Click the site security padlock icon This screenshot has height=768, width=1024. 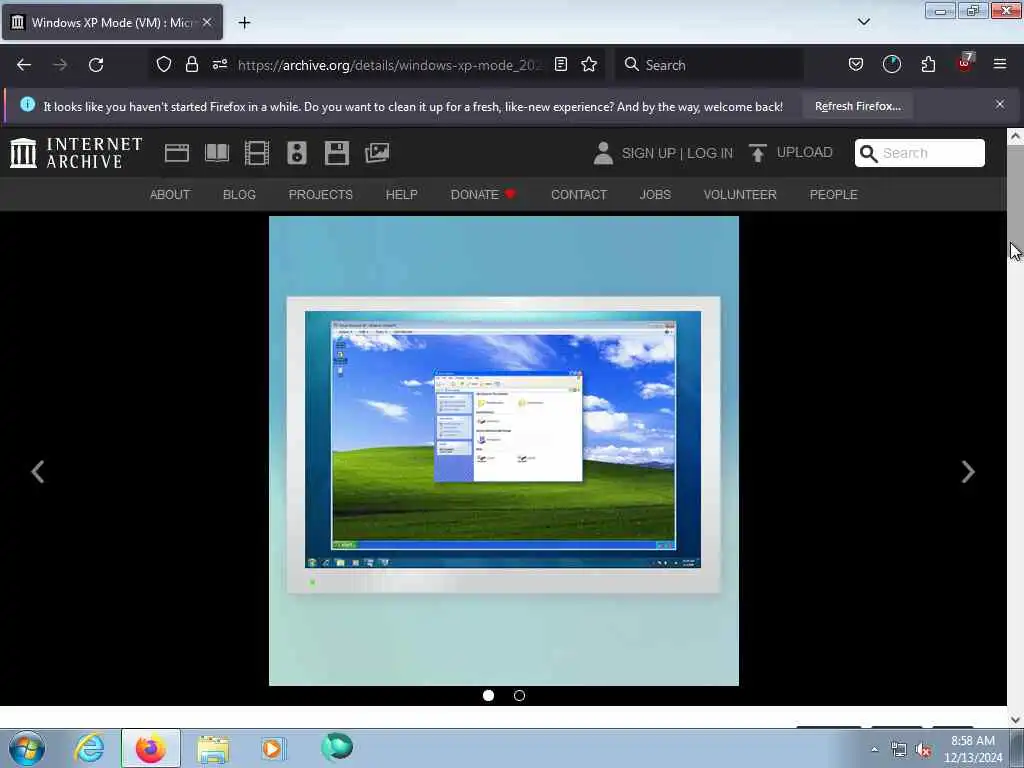191,64
